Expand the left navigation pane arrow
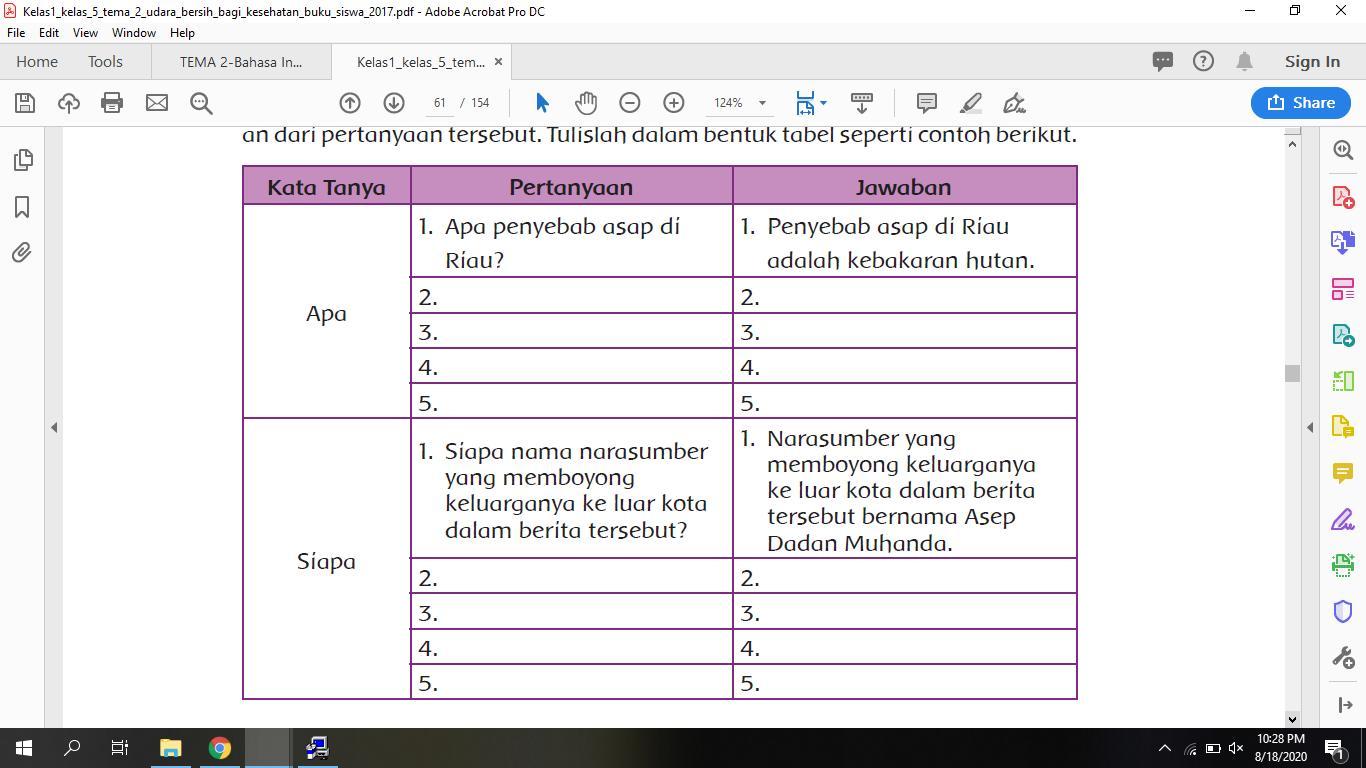The width and height of the screenshot is (1366, 768). pos(54,427)
